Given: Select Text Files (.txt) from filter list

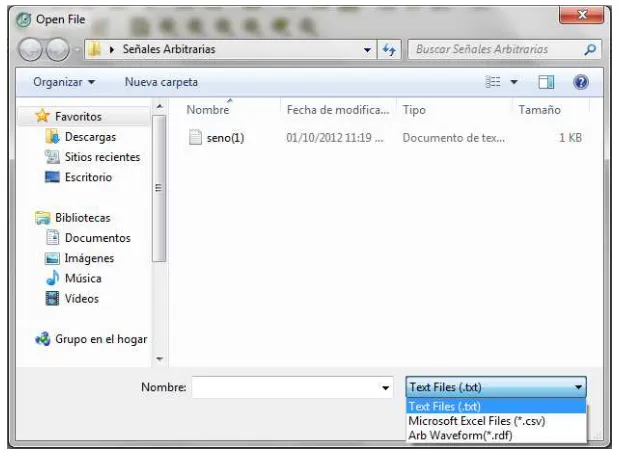Looking at the screenshot, I should coord(496,406).
